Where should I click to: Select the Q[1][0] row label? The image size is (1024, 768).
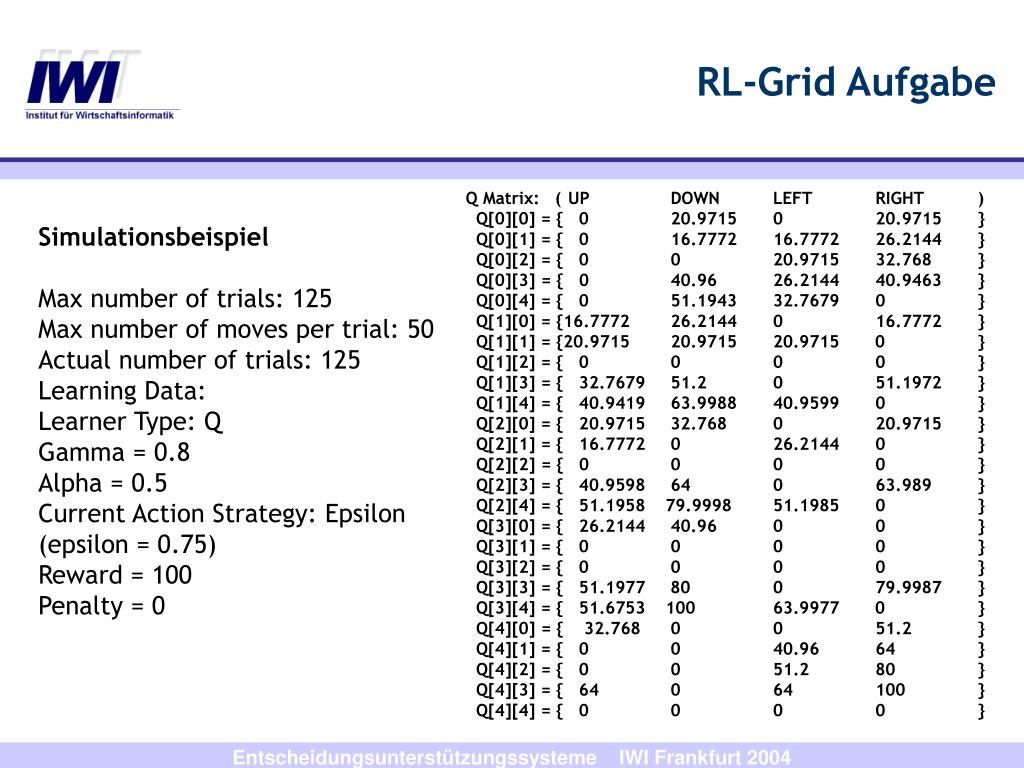click(505, 321)
